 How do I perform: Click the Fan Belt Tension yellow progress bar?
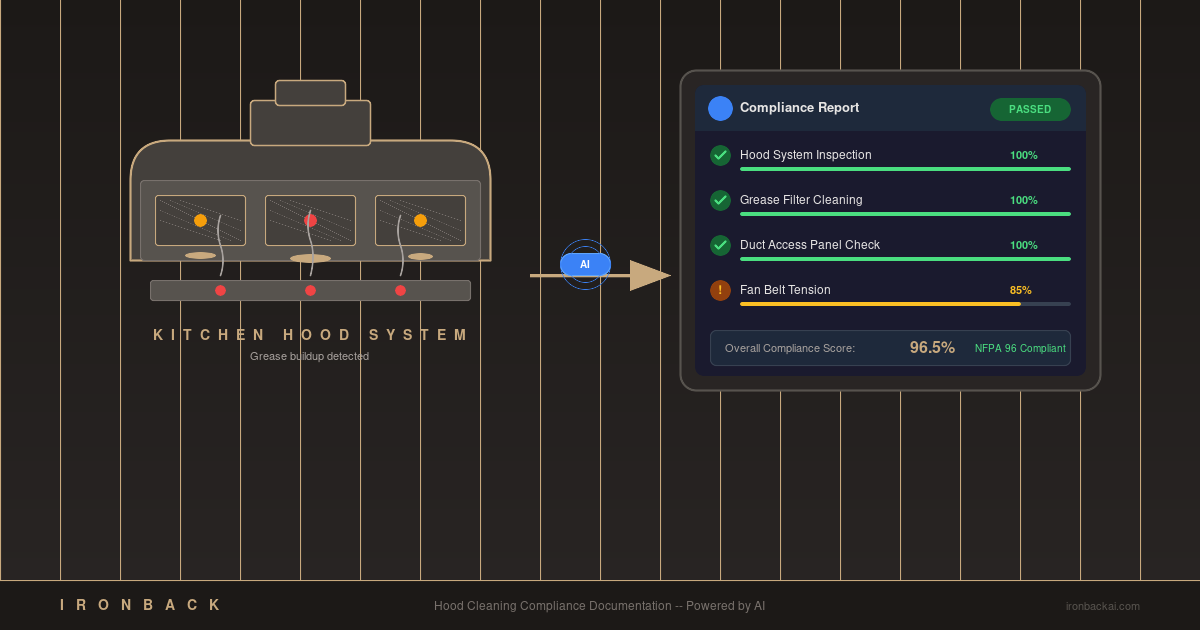point(880,304)
